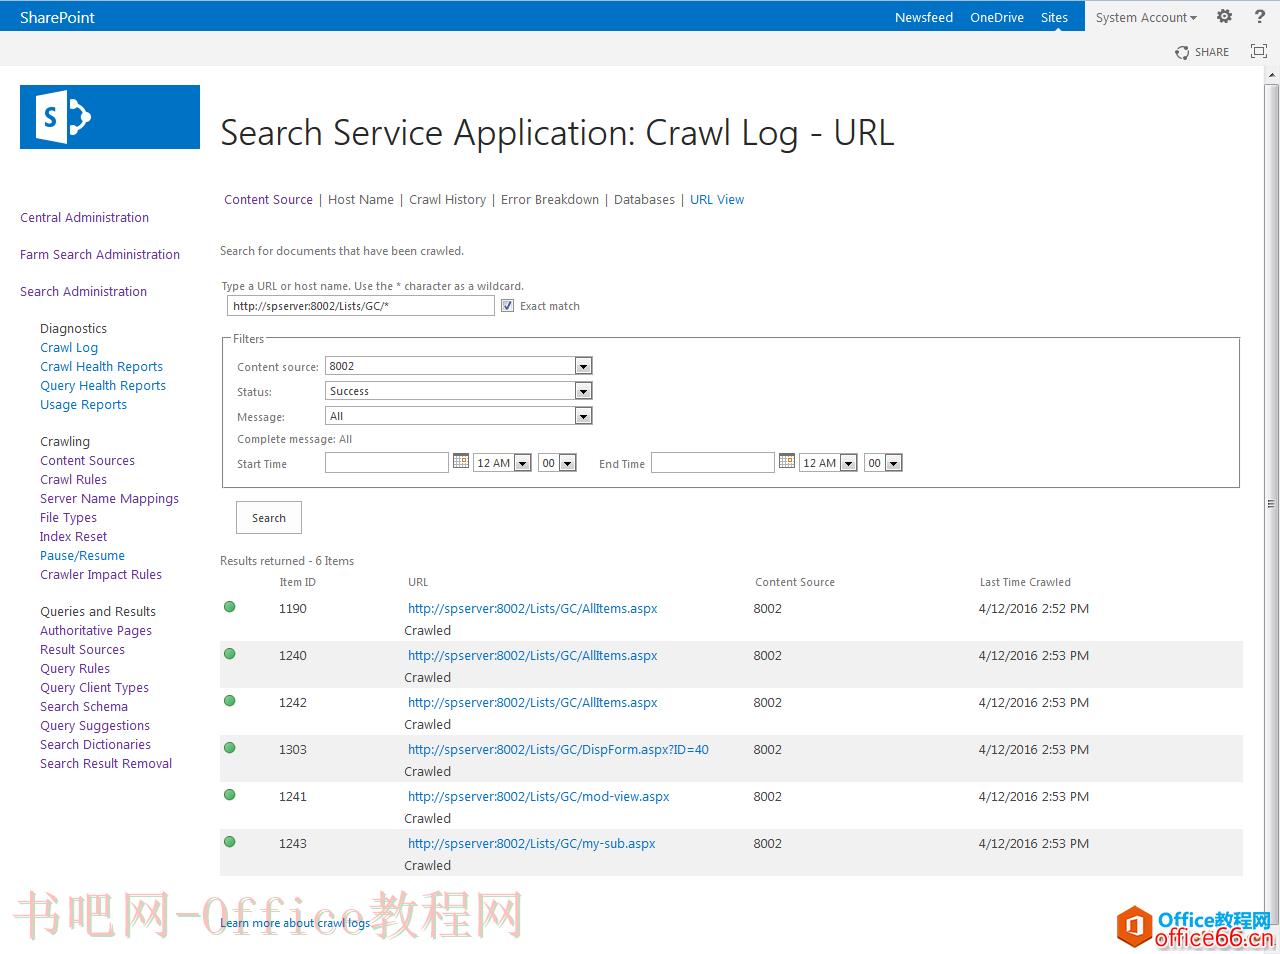Screen dimensions: 1280x954
Task: Open Start Time hour dropdown
Action: tap(502, 463)
